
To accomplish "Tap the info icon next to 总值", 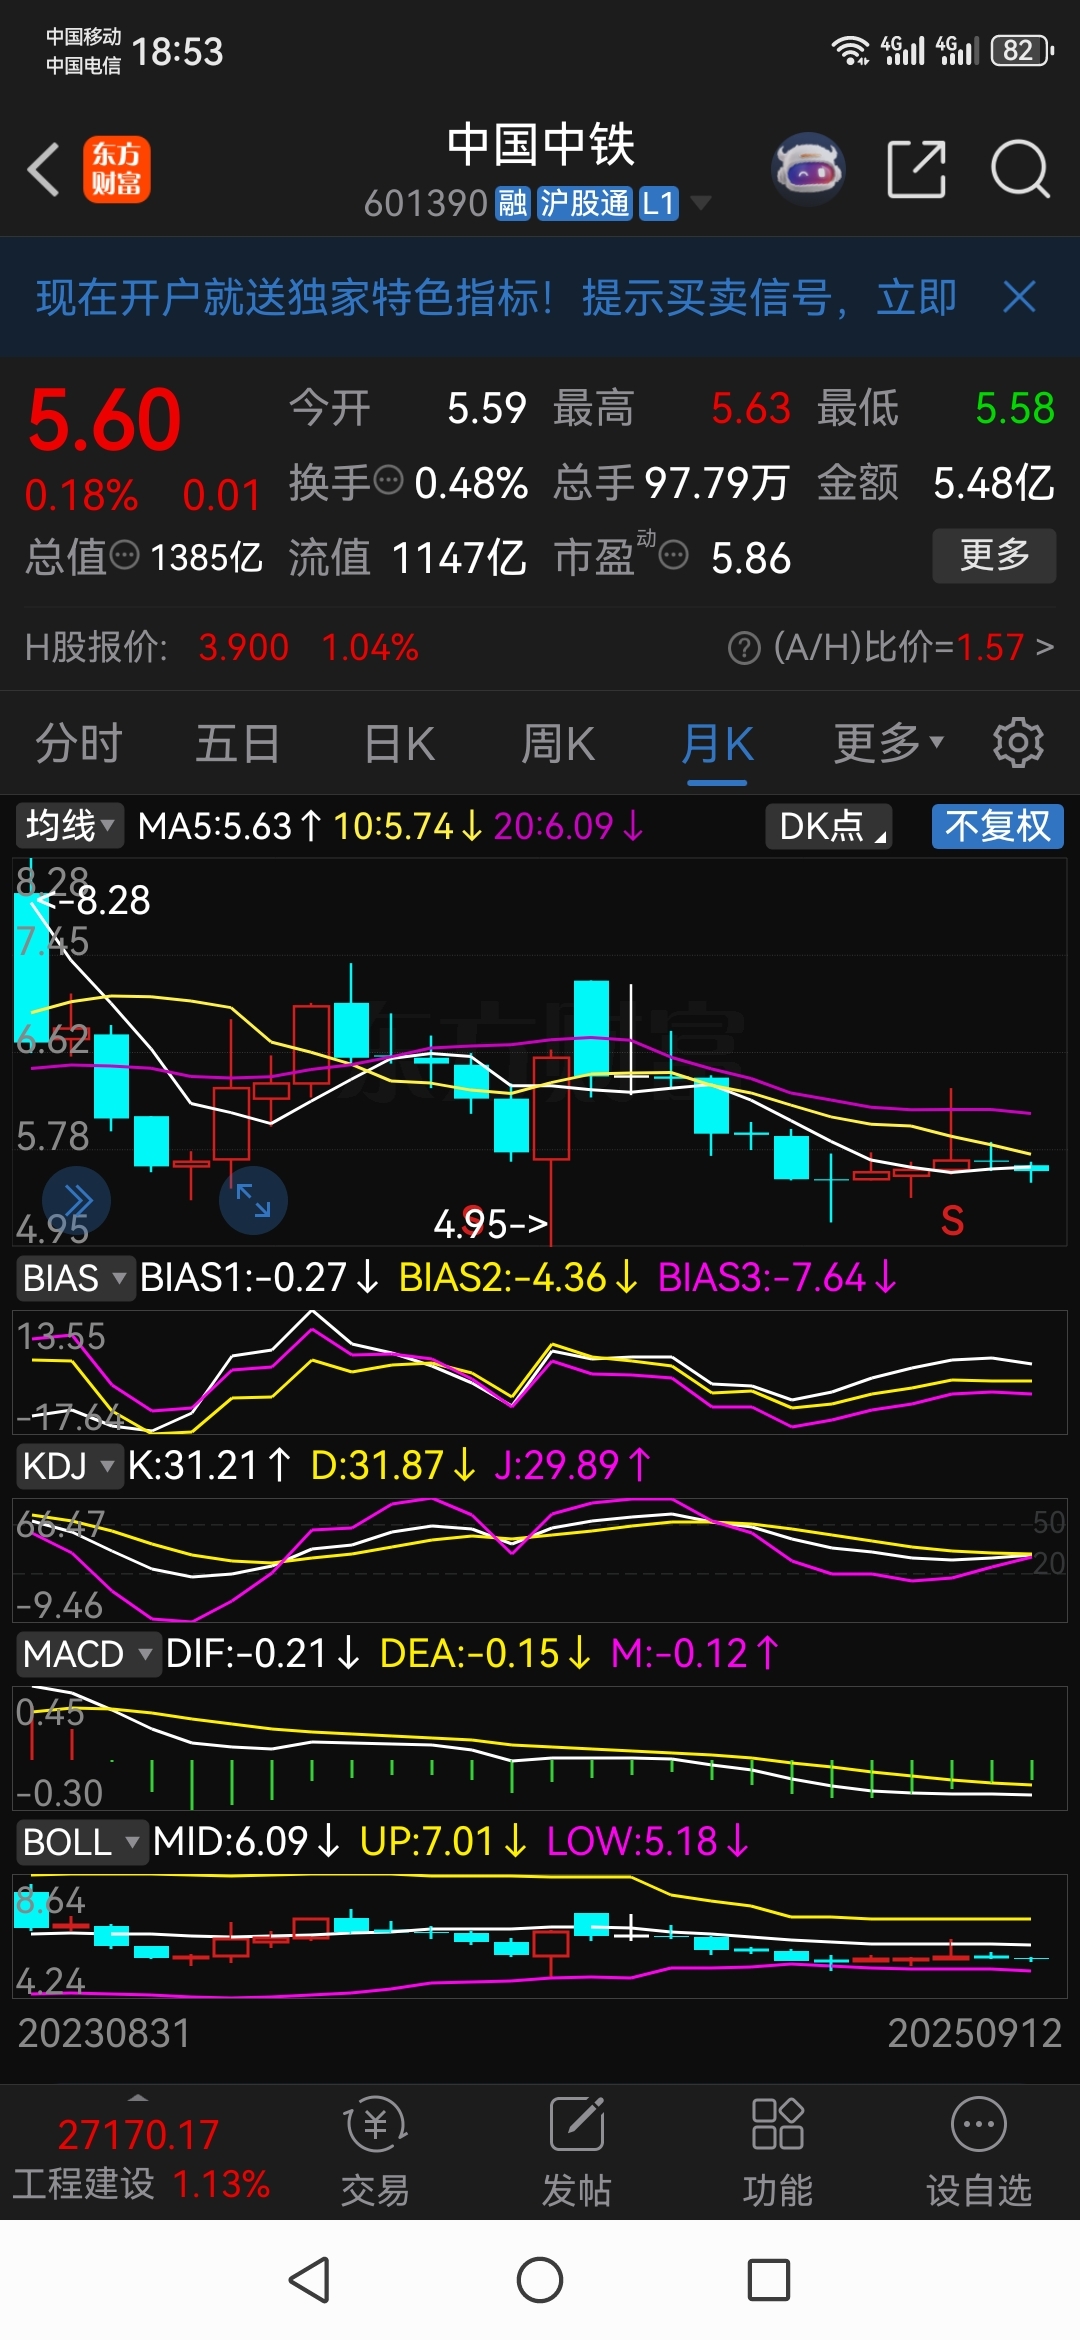I will click(124, 555).
